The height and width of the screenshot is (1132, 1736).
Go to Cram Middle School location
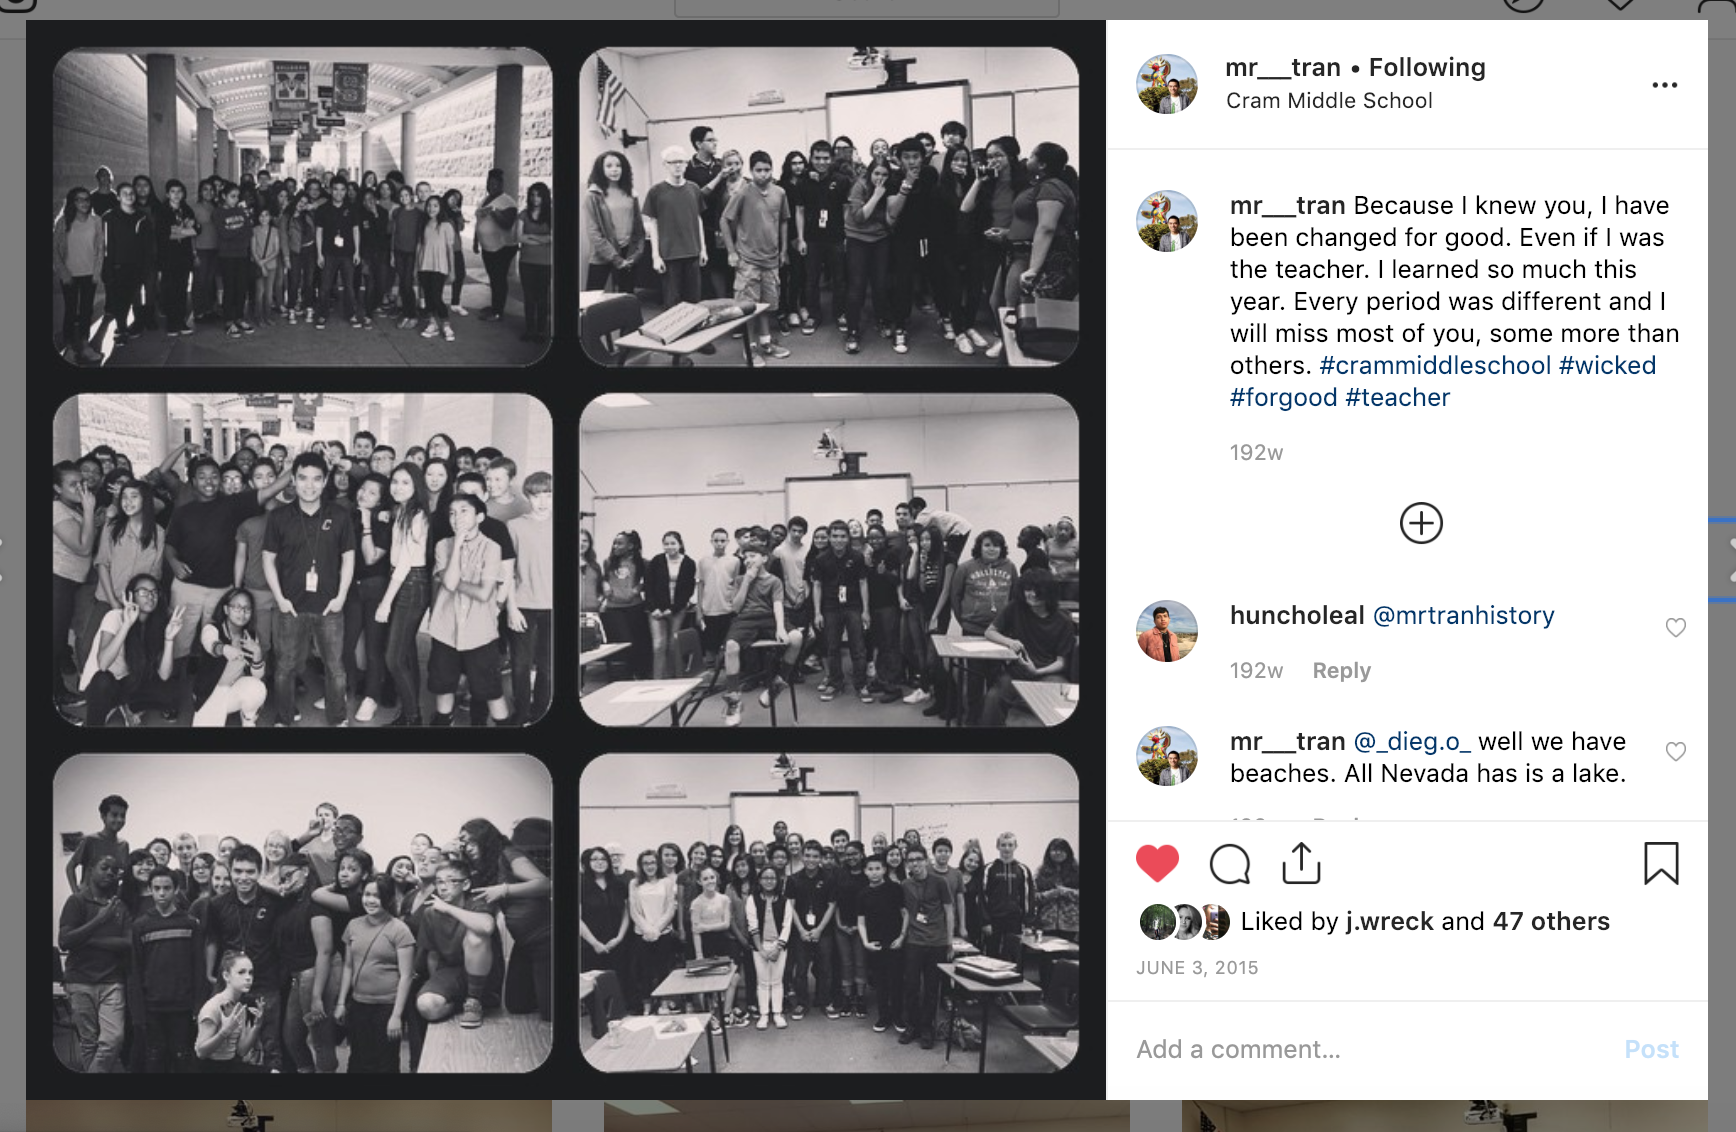(x=1329, y=101)
